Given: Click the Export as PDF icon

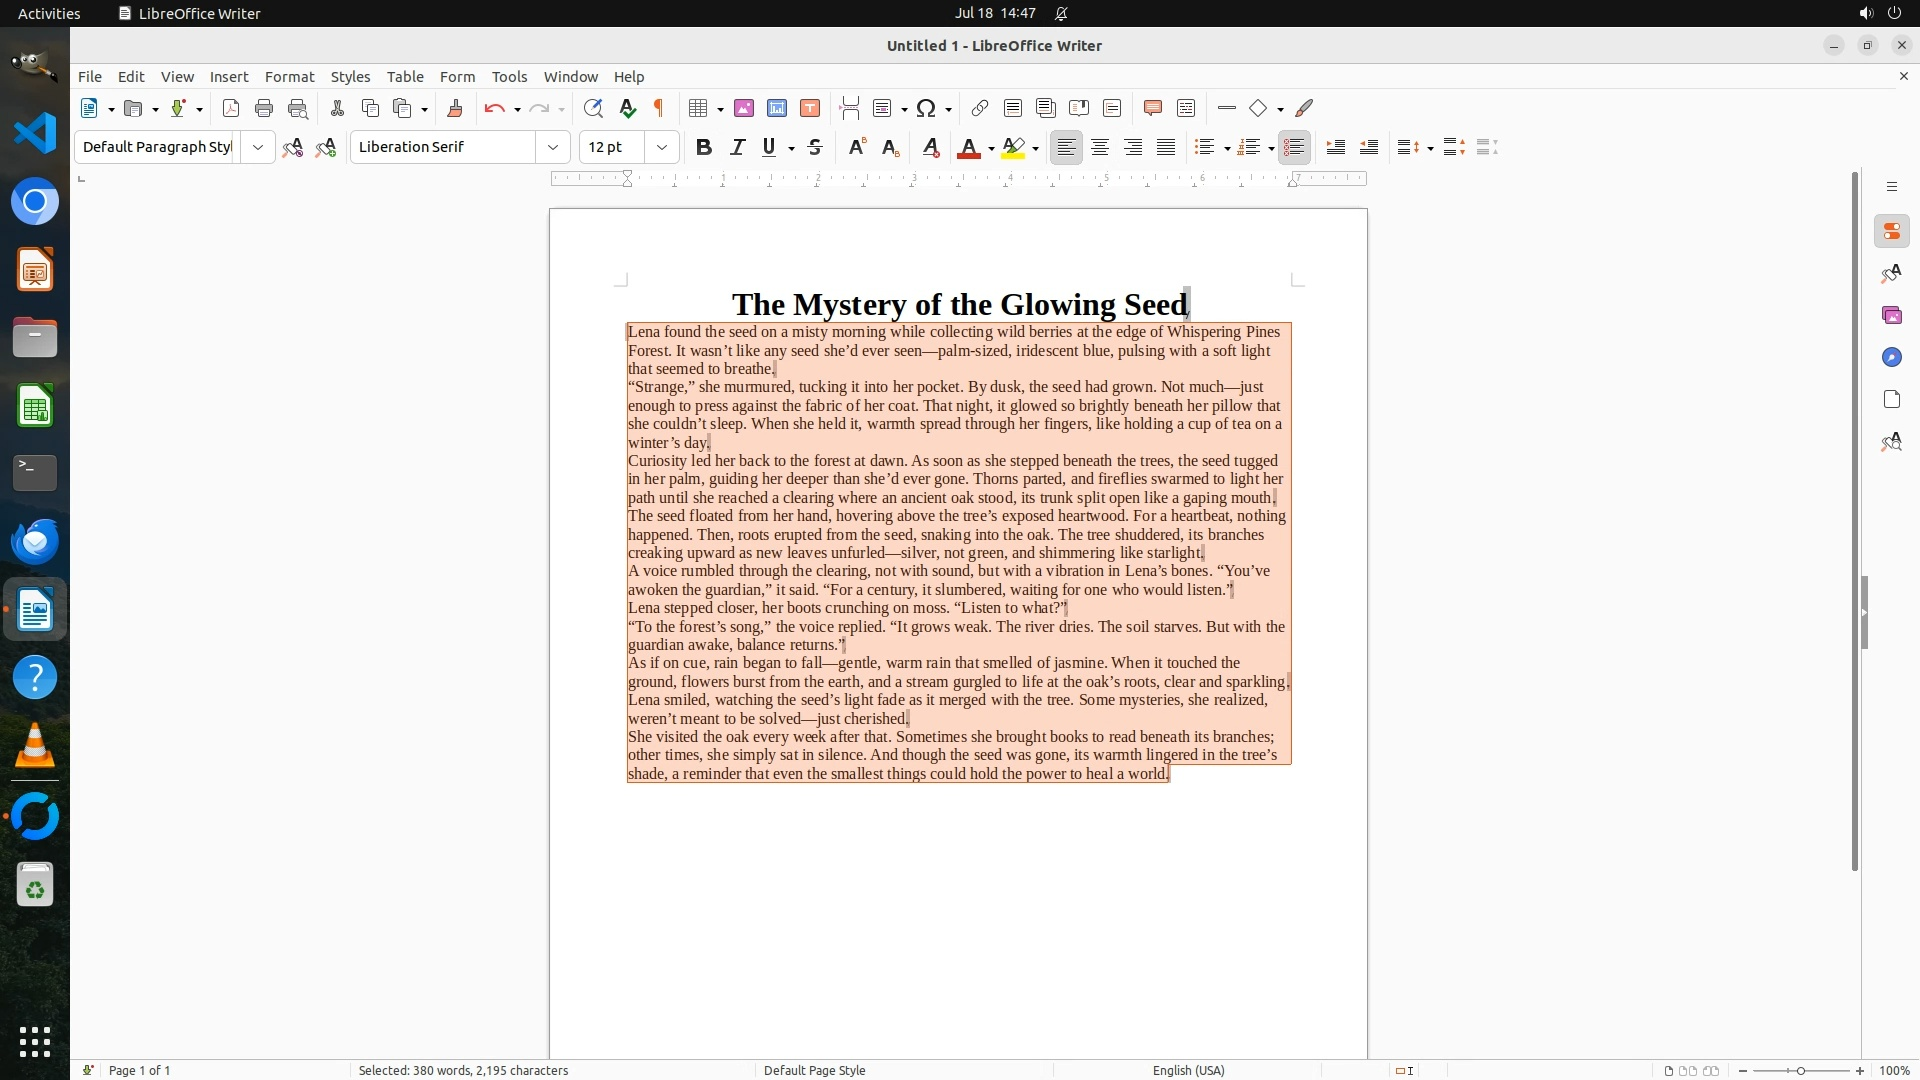Looking at the screenshot, I should [x=231, y=108].
